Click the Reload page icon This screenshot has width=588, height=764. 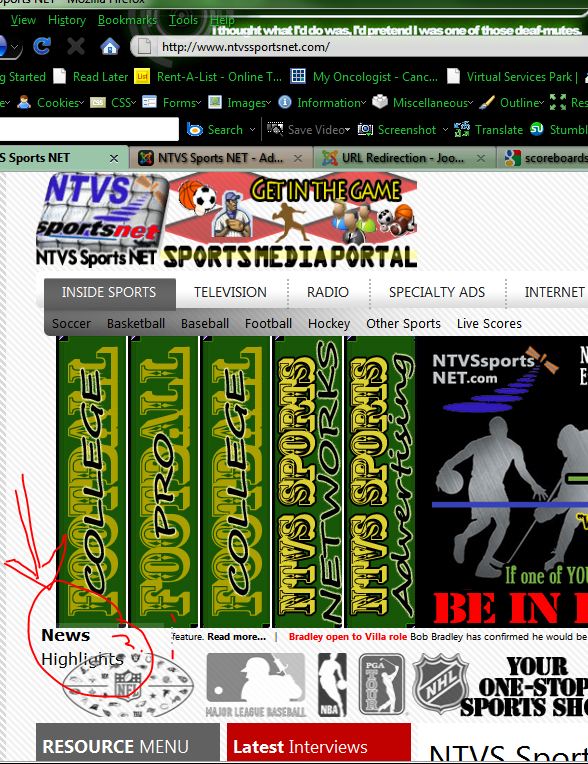point(42,46)
